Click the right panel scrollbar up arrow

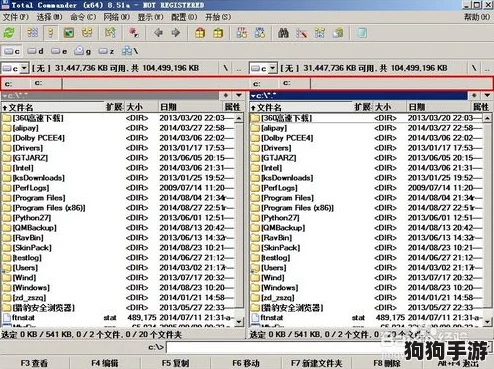click(x=487, y=118)
